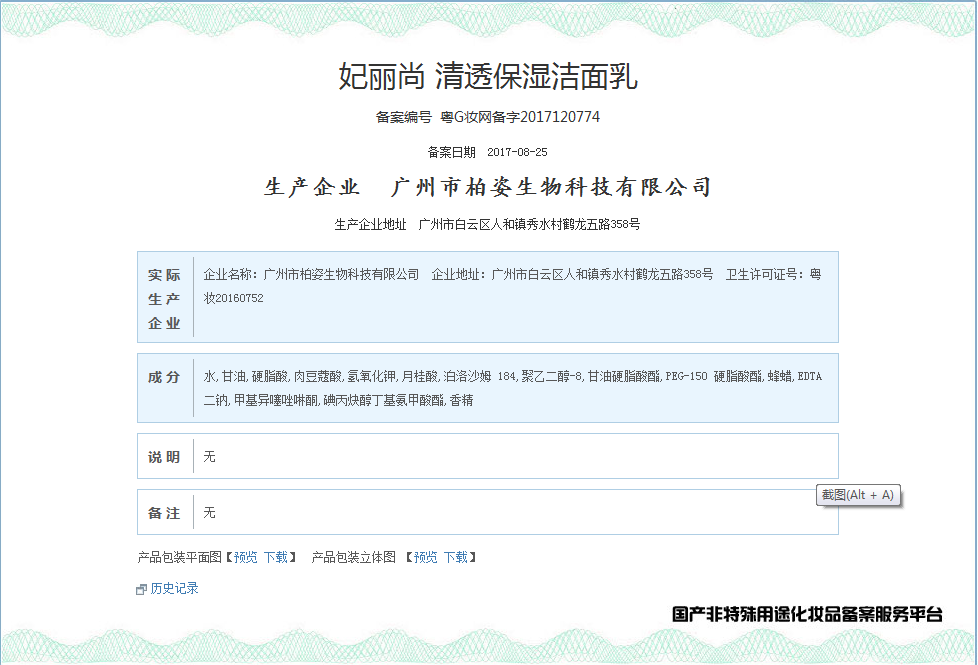This screenshot has height=665, width=978.
Task: Click the ingredient 香精
Action: pyautogui.click(x=462, y=400)
